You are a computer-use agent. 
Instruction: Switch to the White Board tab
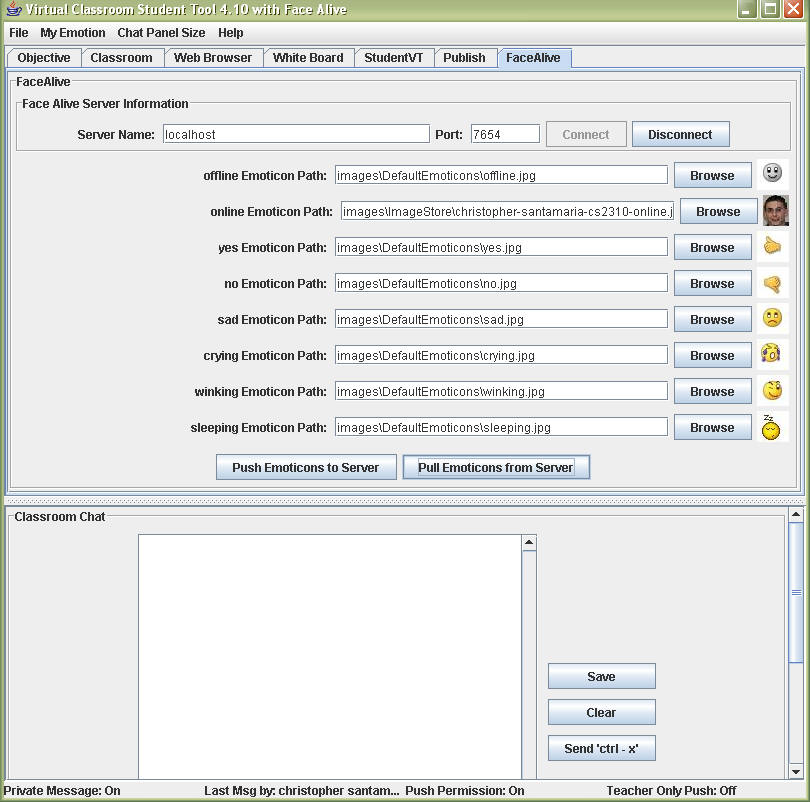pos(308,58)
